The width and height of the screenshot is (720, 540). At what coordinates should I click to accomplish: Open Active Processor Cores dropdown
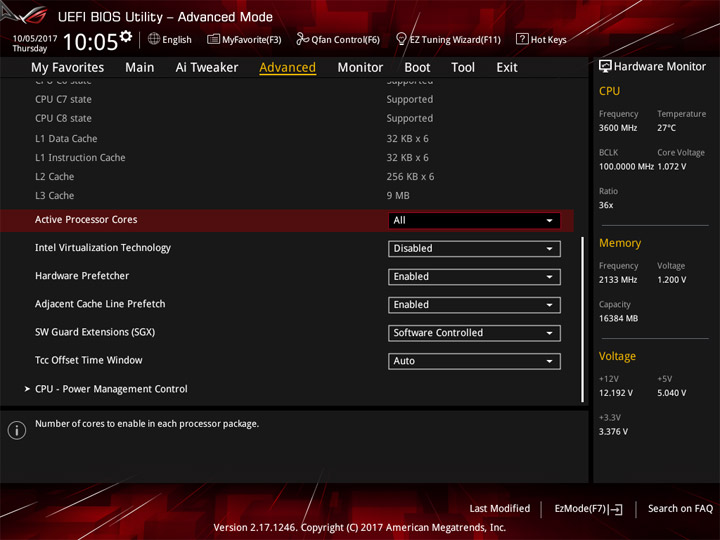[474, 220]
